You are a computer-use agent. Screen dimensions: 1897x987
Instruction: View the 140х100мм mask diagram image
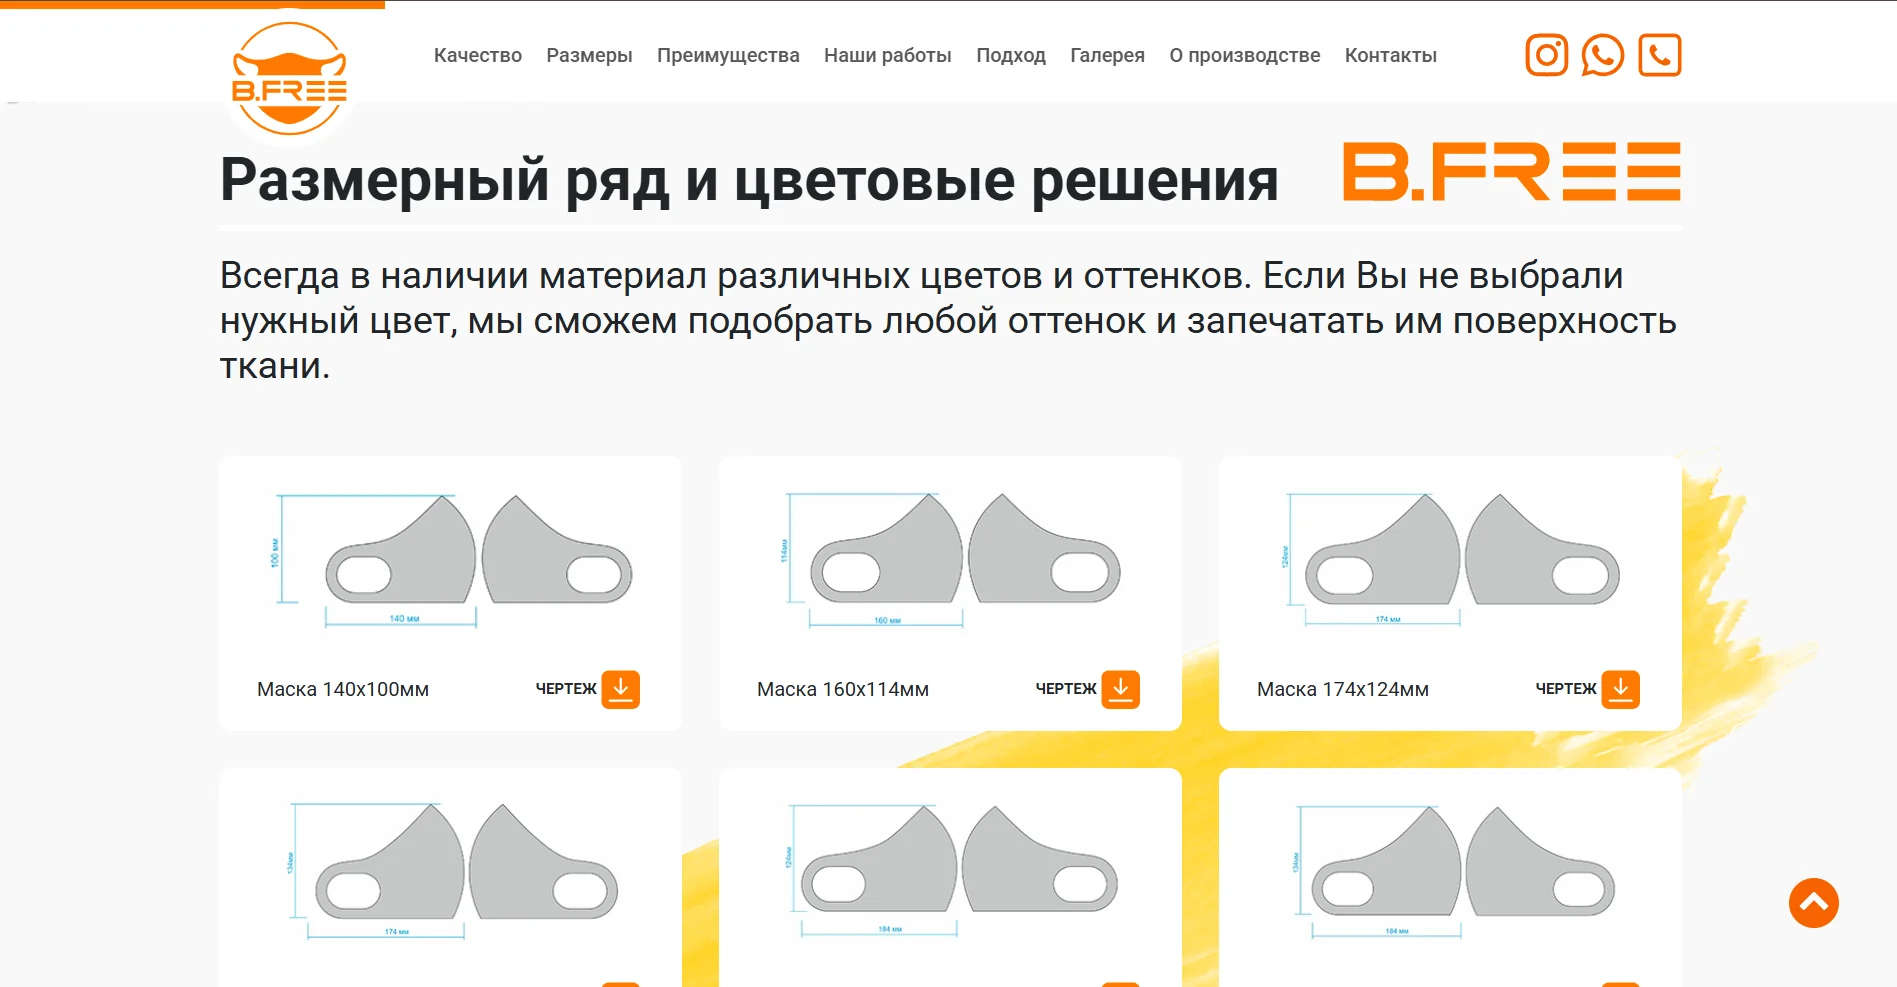point(451,561)
